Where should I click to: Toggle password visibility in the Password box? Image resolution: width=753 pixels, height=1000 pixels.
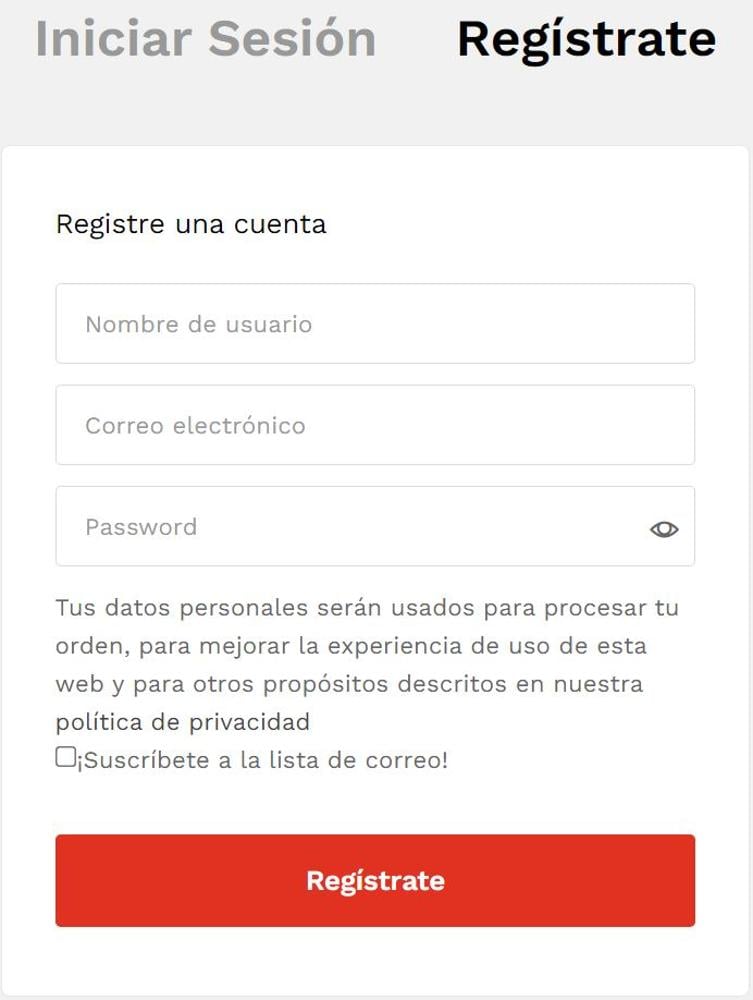664,529
